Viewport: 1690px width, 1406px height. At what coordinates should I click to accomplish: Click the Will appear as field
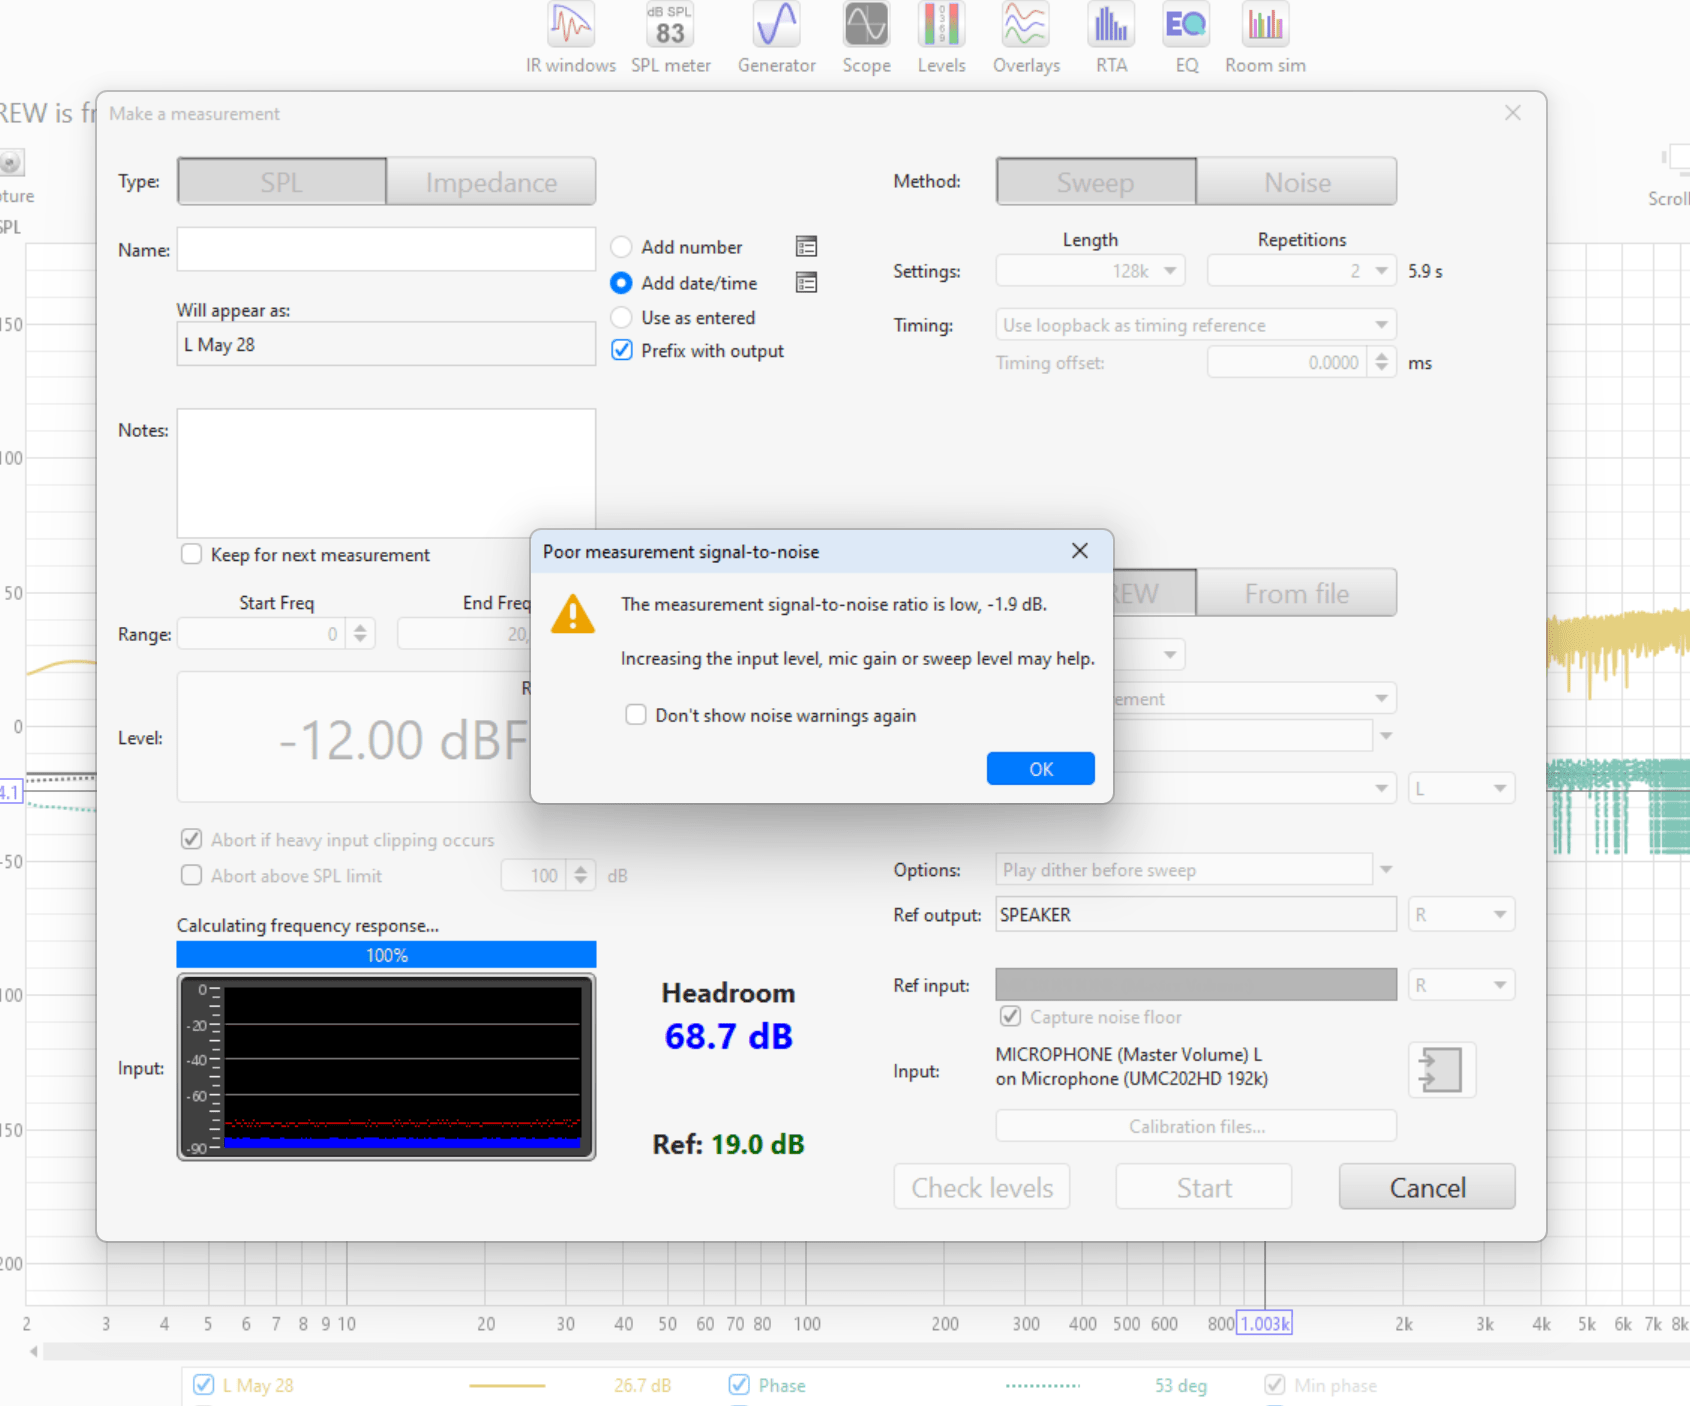[386, 344]
